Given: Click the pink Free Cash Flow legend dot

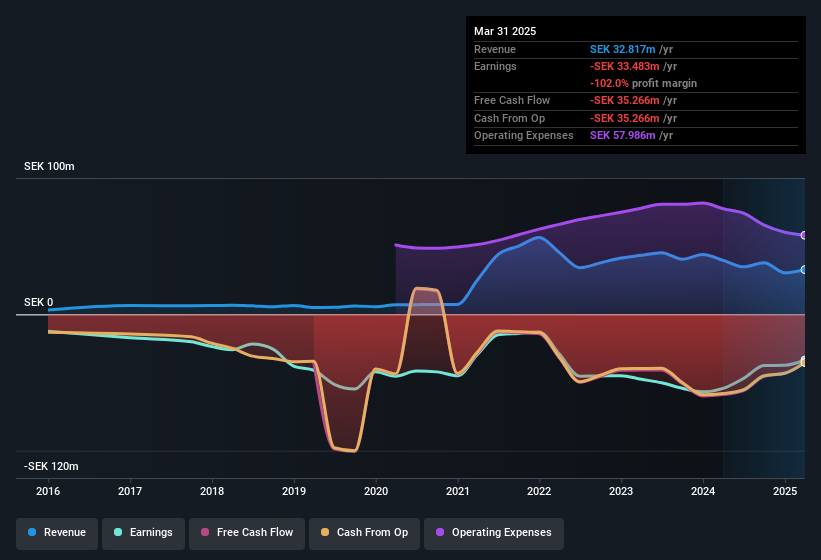Looking at the screenshot, I should [205, 532].
